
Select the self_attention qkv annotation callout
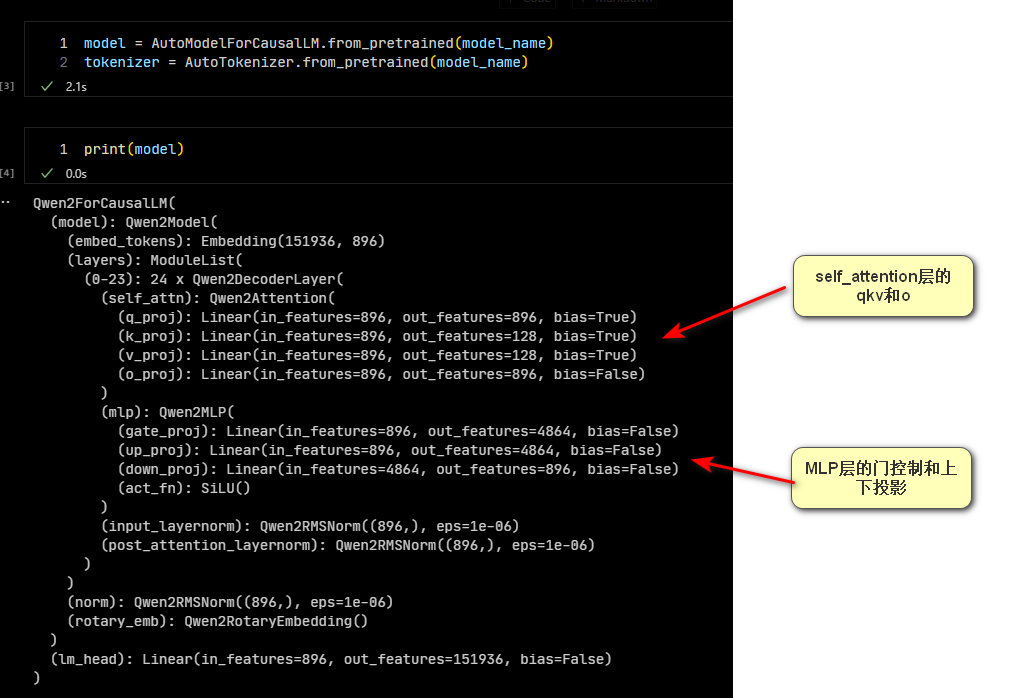click(x=883, y=286)
